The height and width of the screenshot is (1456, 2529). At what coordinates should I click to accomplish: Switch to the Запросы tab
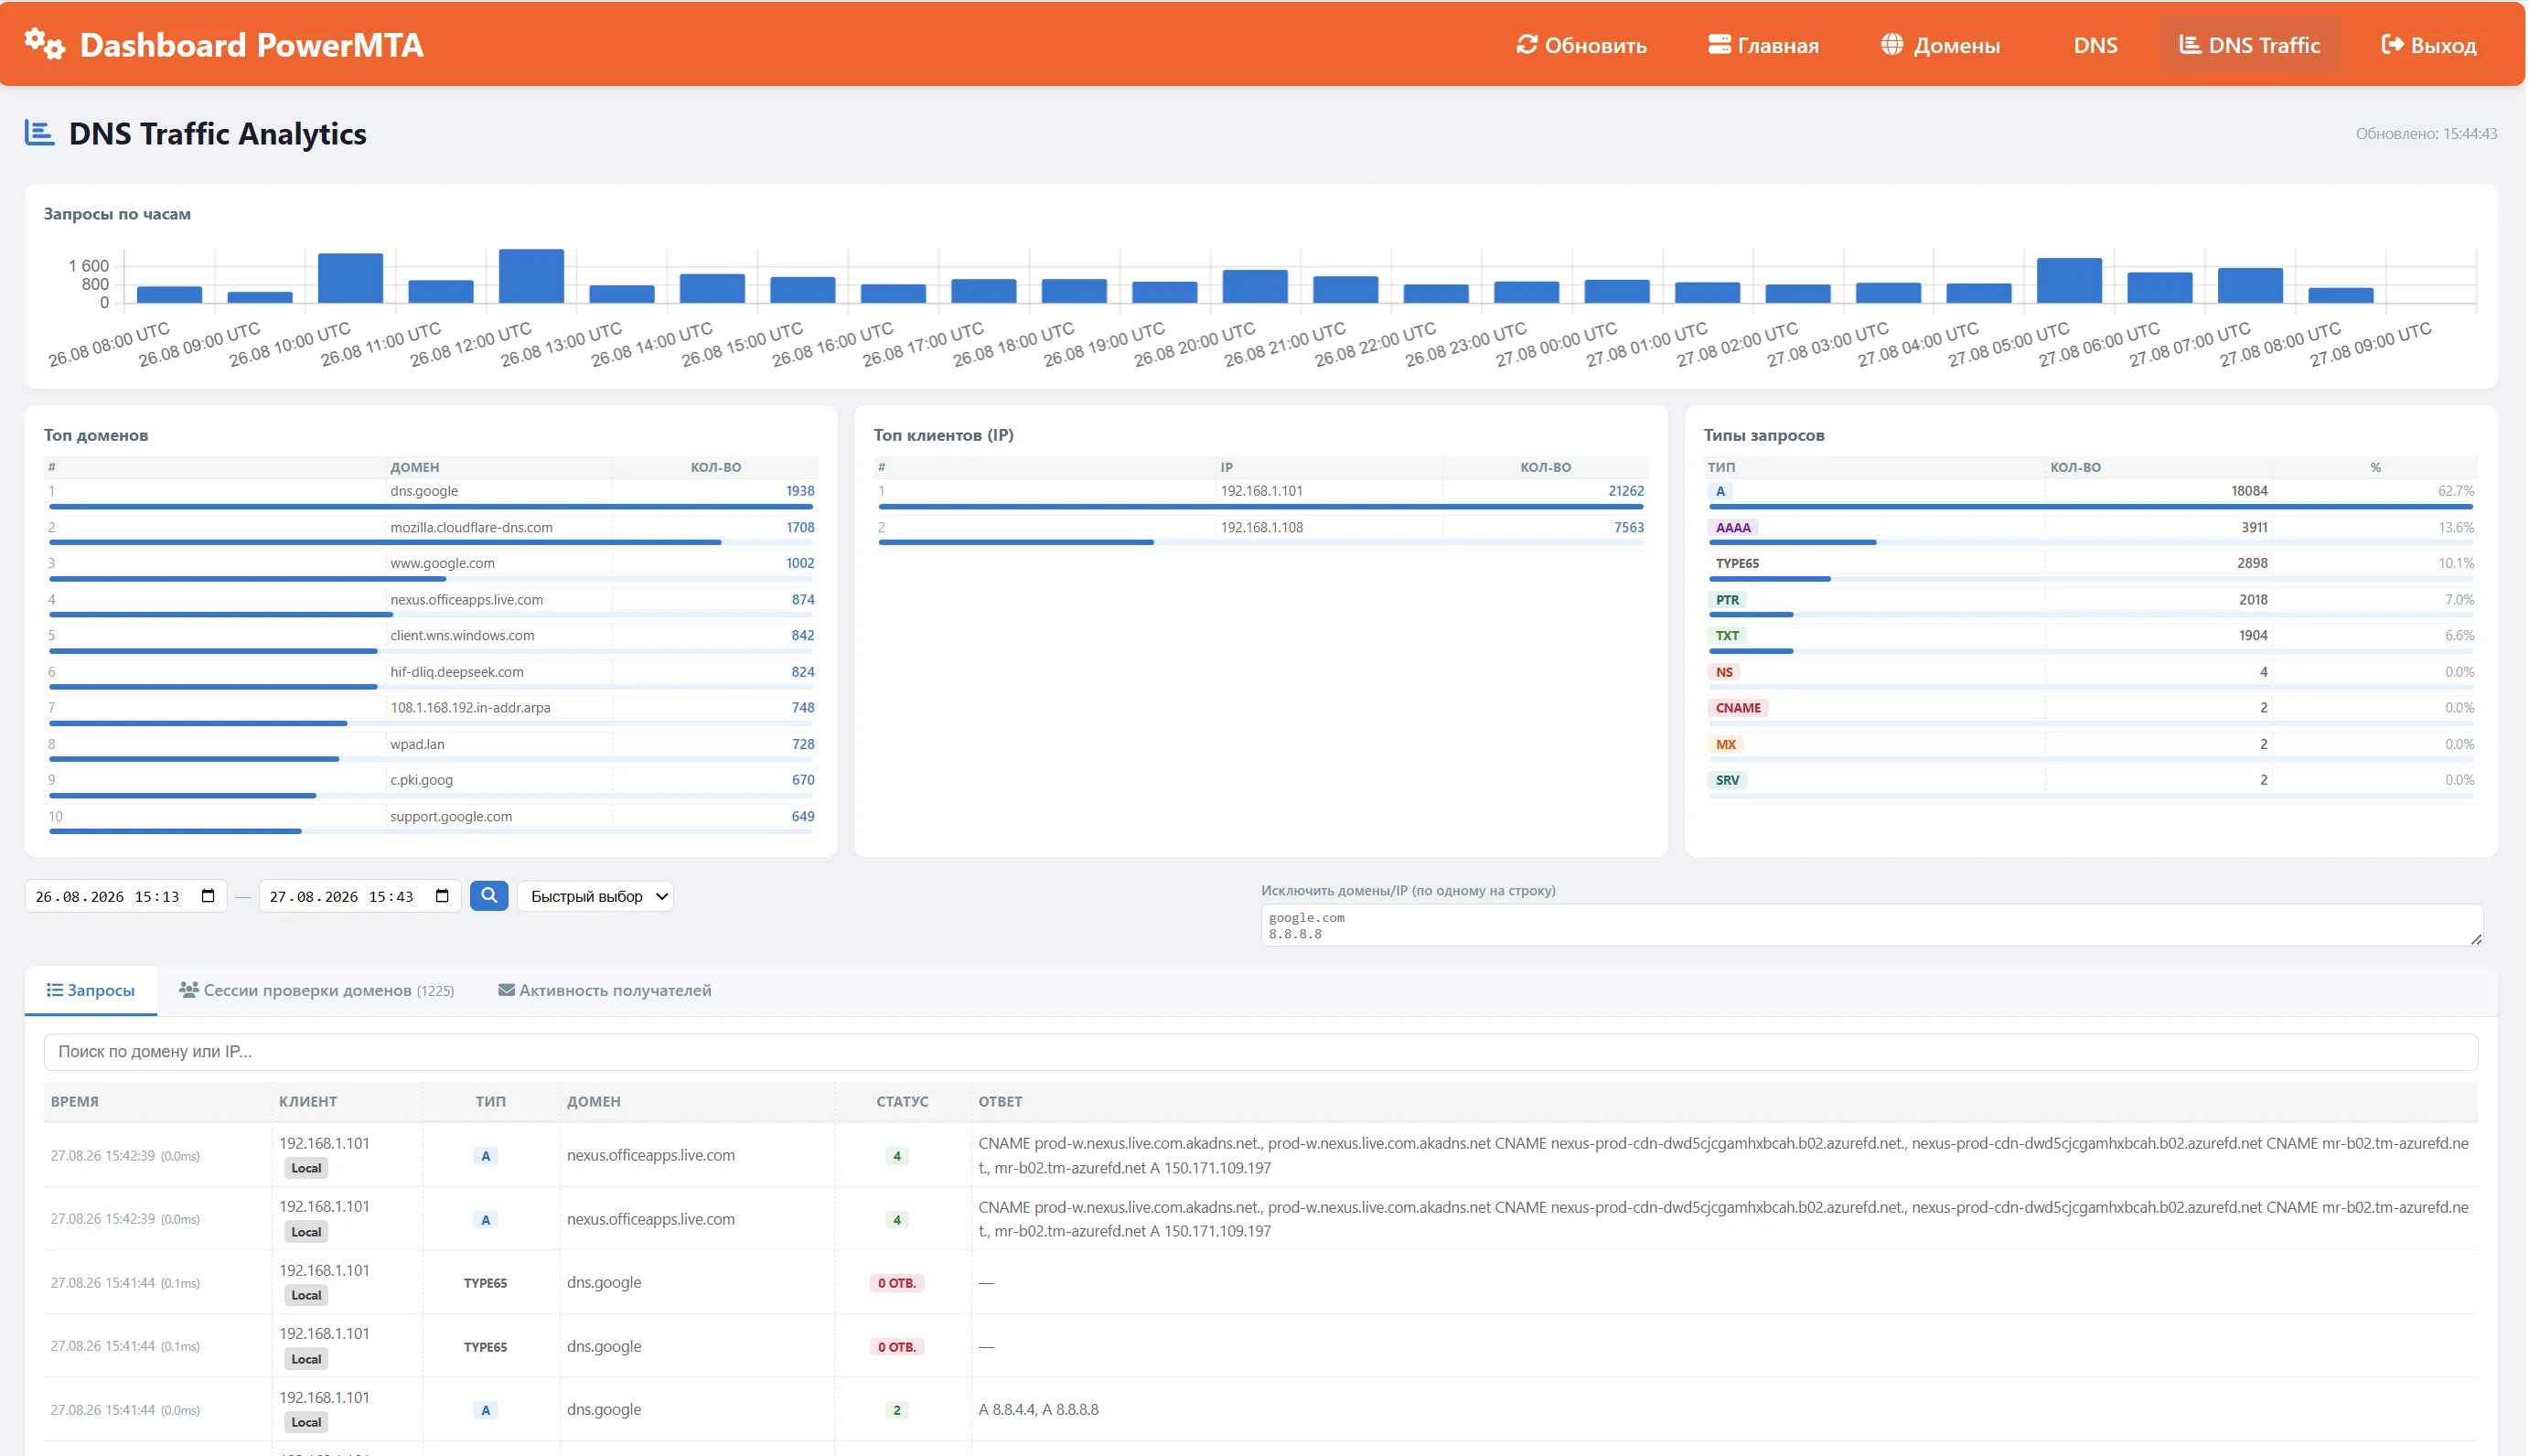pyautogui.click(x=91, y=990)
